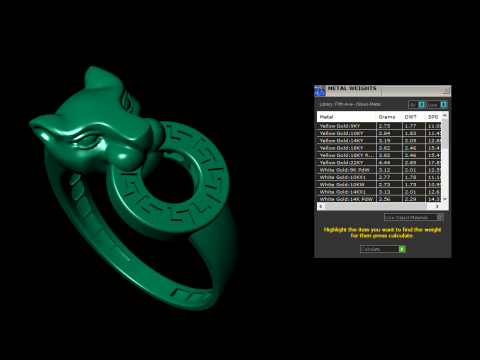Click the metal list scroll down arrow
Image resolution: width=480 pixels, height=360 pixels.
tap(445, 199)
